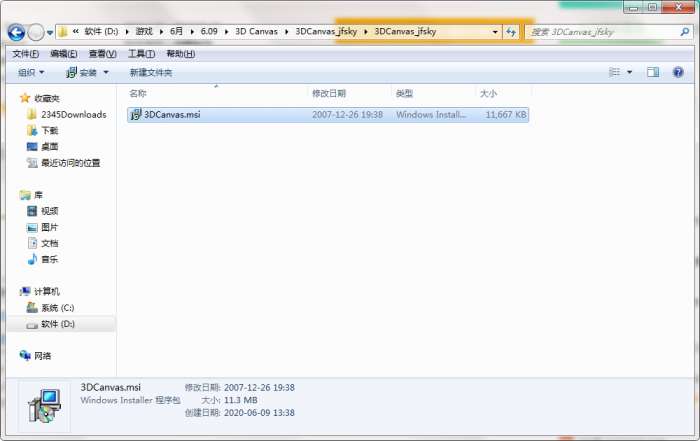Viewport: 700px width, 441px height.
Task: Open the 帮助(H) menu
Action: 180,54
